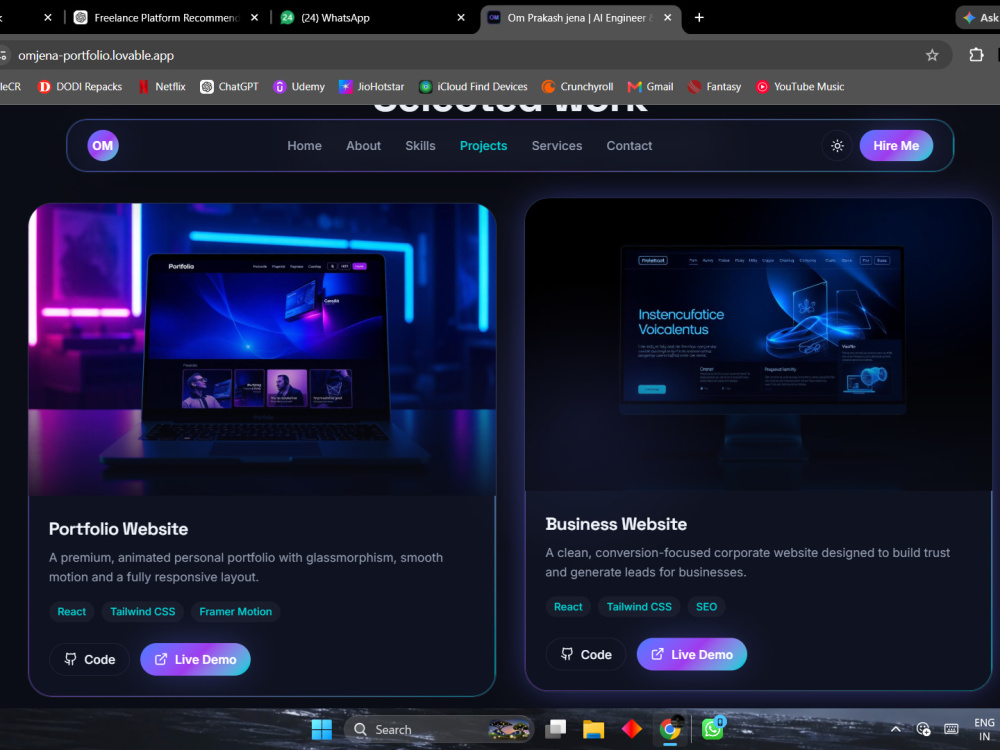Screen dimensions: 1000x750
Task: Open the Netflix bookmark
Action: click(162, 87)
